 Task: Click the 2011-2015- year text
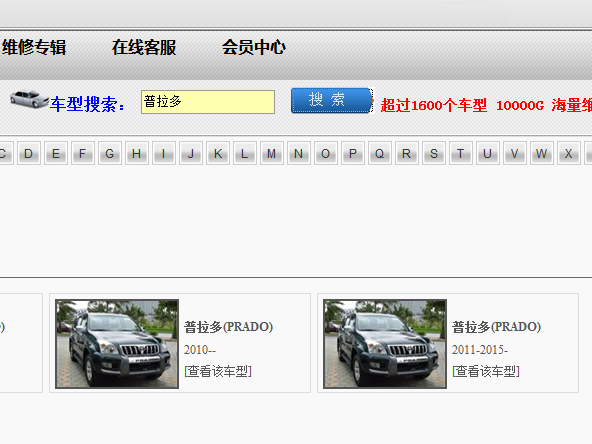[480, 350]
